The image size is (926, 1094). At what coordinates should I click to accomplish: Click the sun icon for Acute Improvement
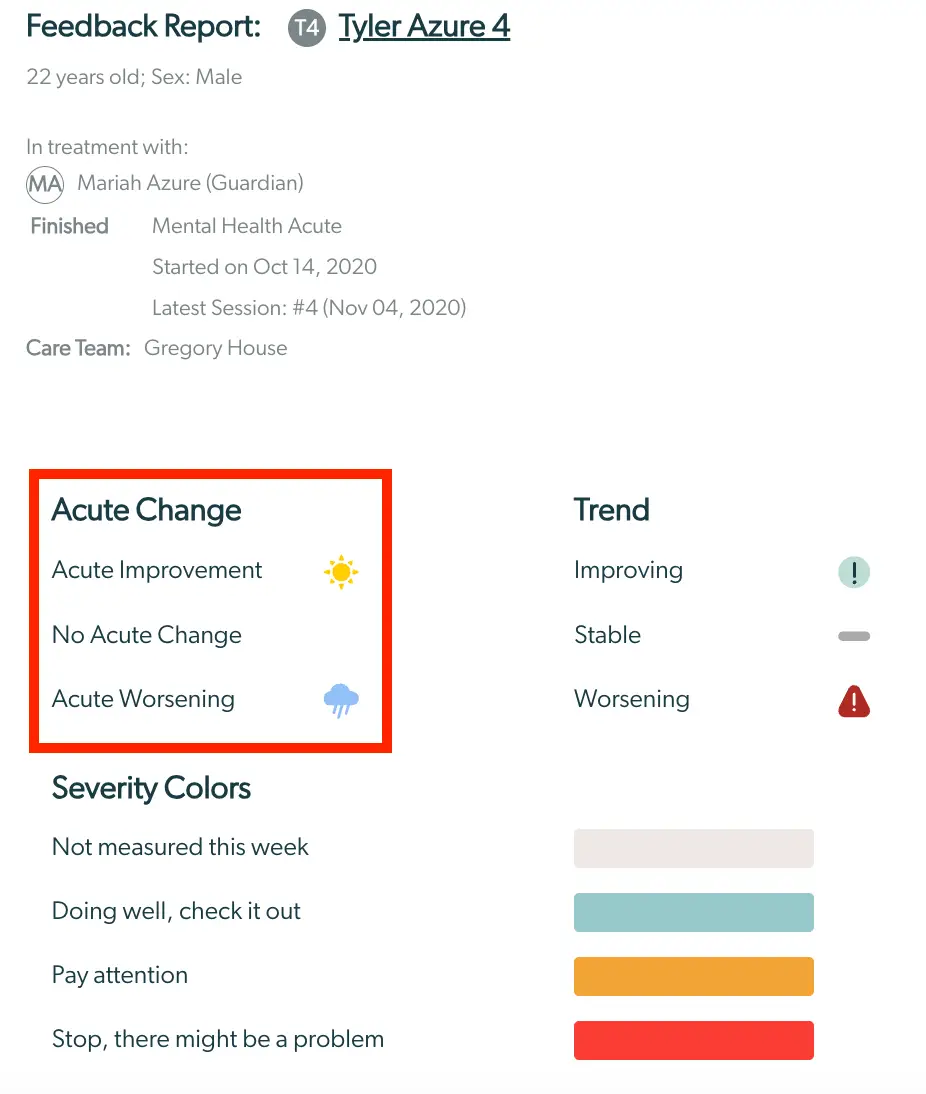coord(340,571)
